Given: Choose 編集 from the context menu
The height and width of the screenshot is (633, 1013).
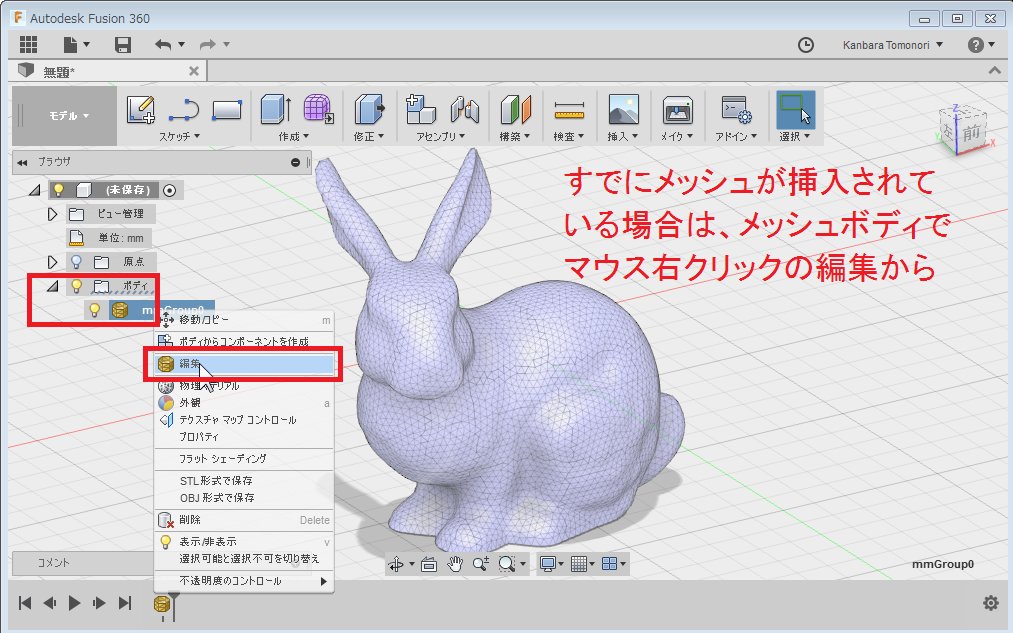Looking at the screenshot, I should pyautogui.click(x=244, y=364).
